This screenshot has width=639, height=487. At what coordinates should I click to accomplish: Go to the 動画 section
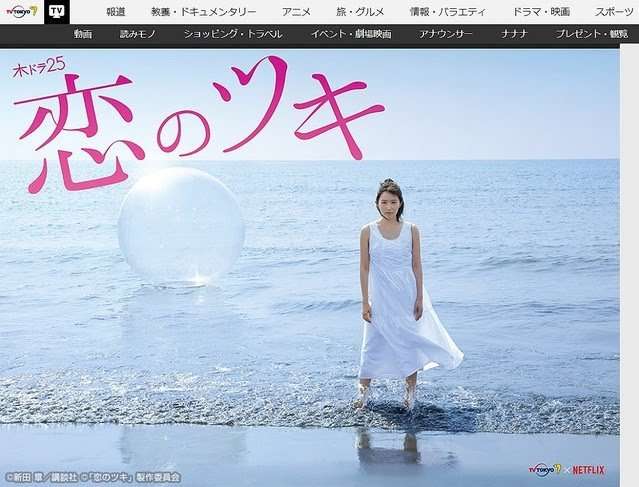pyautogui.click(x=83, y=34)
